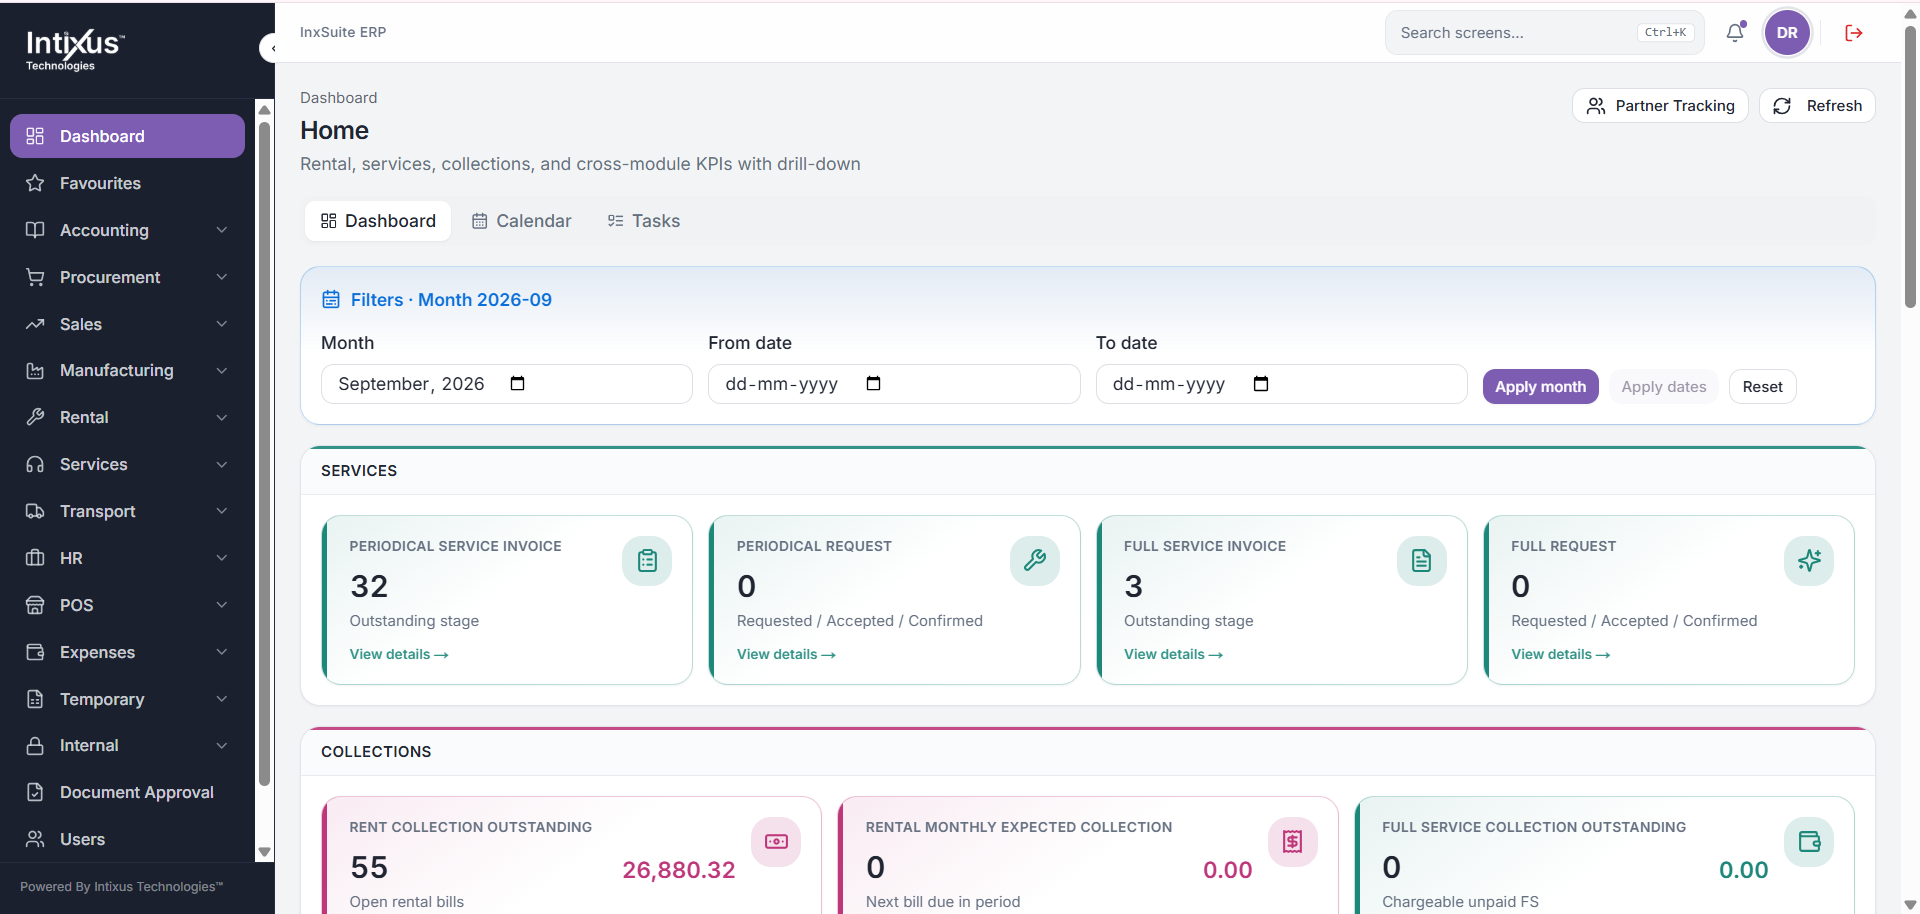This screenshot has height=914, width=1920.
Task: Expand the Manufacturing menu chevron
Action: (x=222, y=370)
